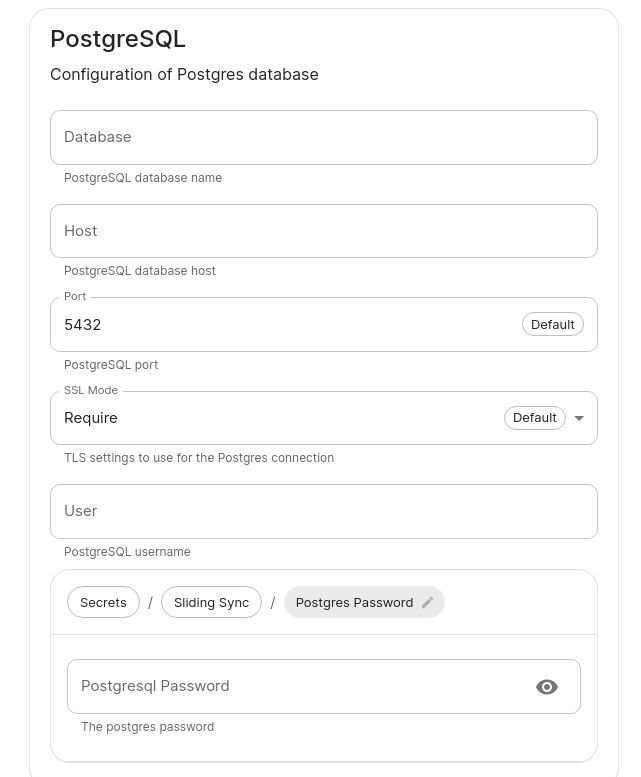
Task: Select the Postgres Password breadcrumb chip
Action: [354, 602]
